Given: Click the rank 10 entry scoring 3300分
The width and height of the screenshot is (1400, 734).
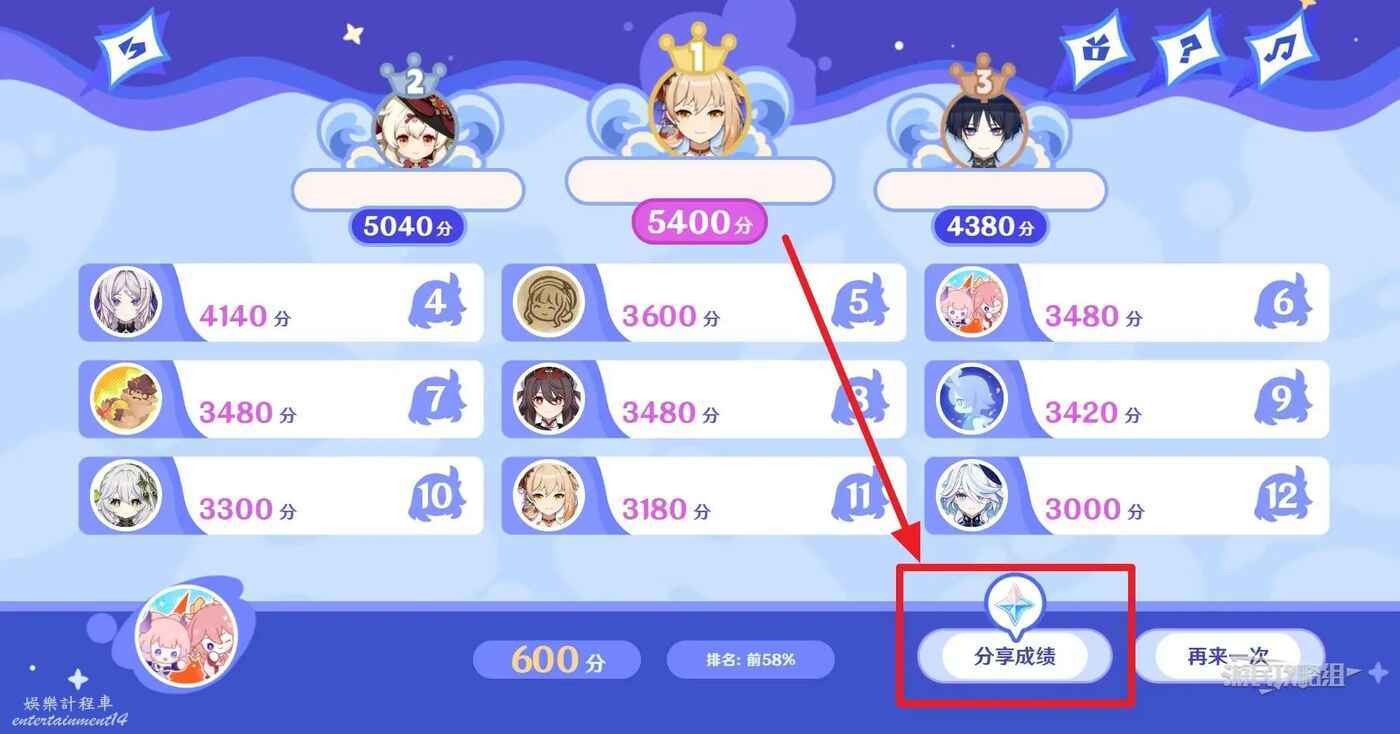Looking at the screenshot, I should pyautogui.click(x=281, y=496).
